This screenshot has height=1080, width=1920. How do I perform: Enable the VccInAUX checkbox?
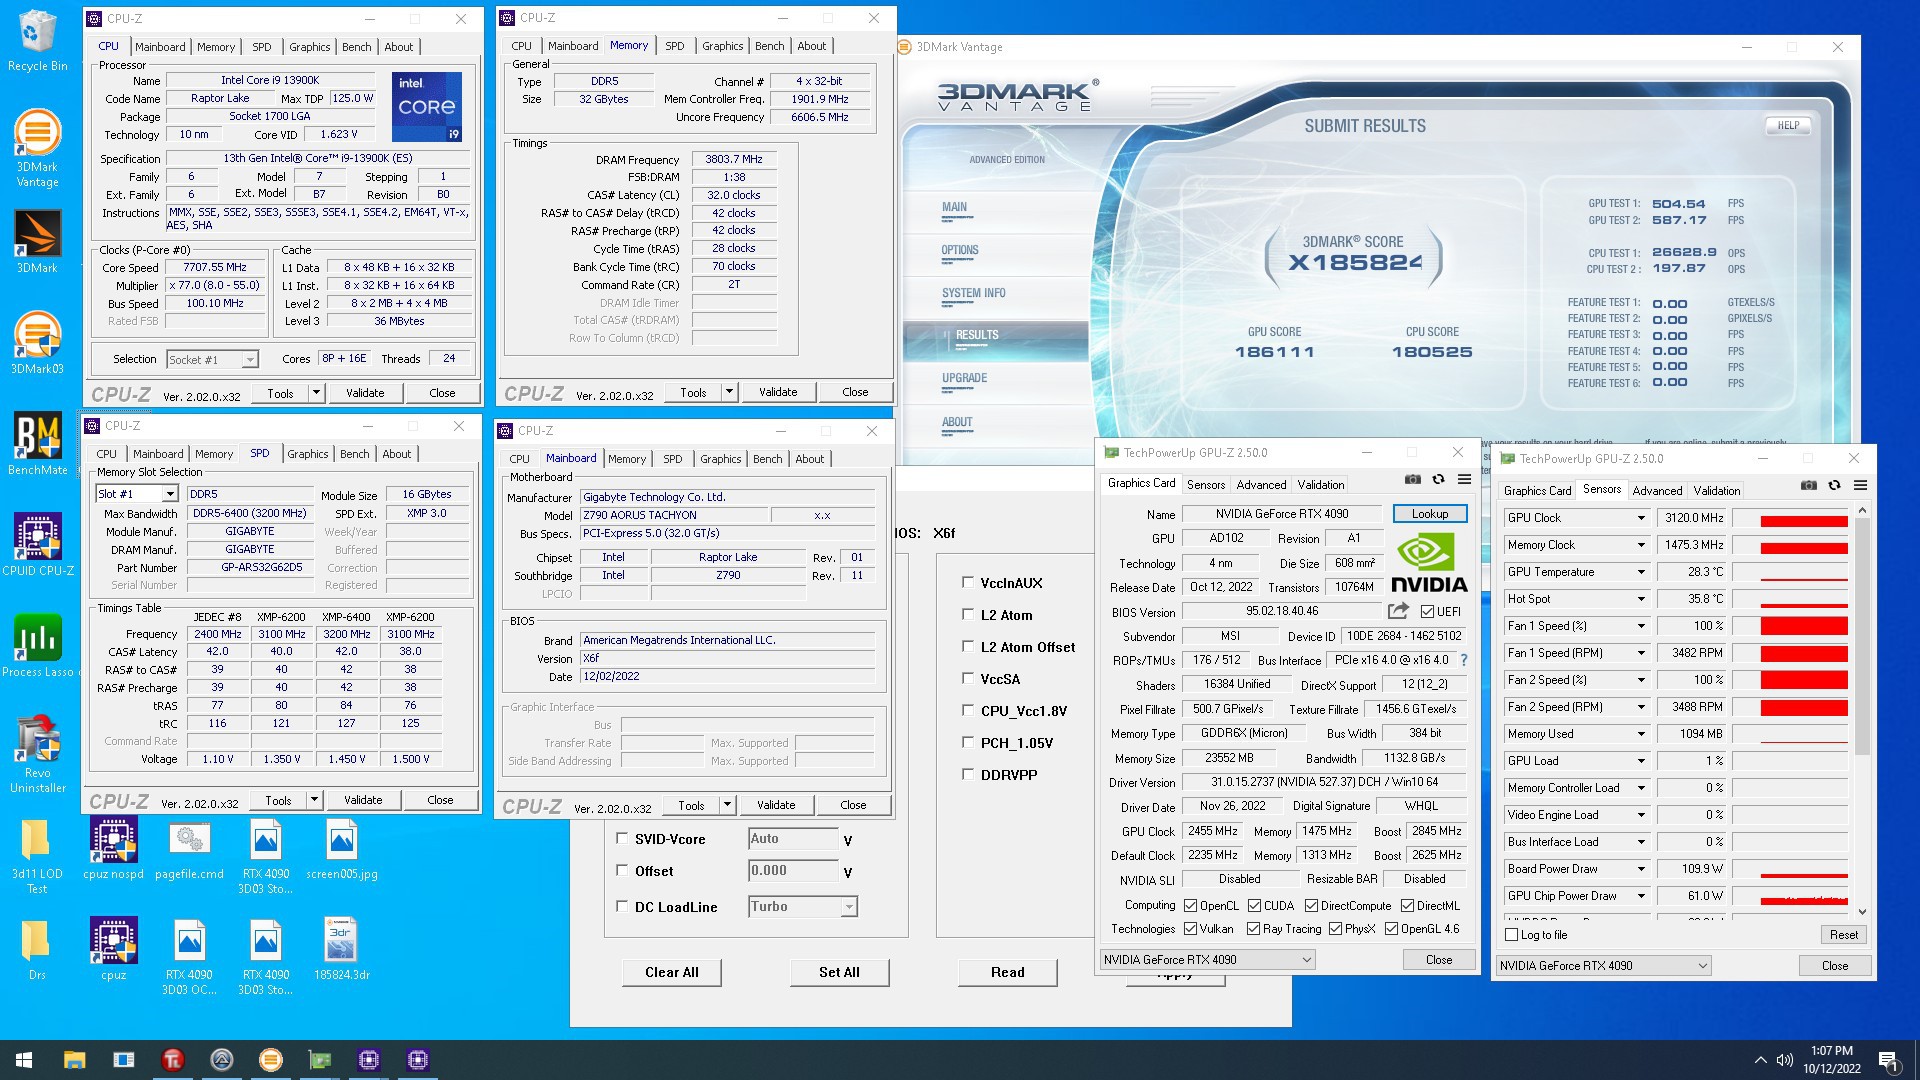pos(967,582)
